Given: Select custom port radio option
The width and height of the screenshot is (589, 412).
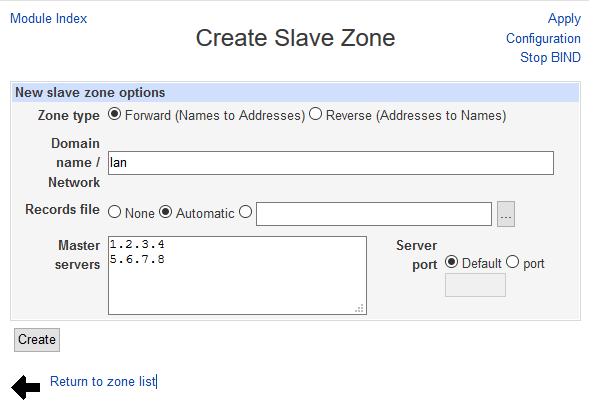Looking at the screenshot, I should coord(512,262).
